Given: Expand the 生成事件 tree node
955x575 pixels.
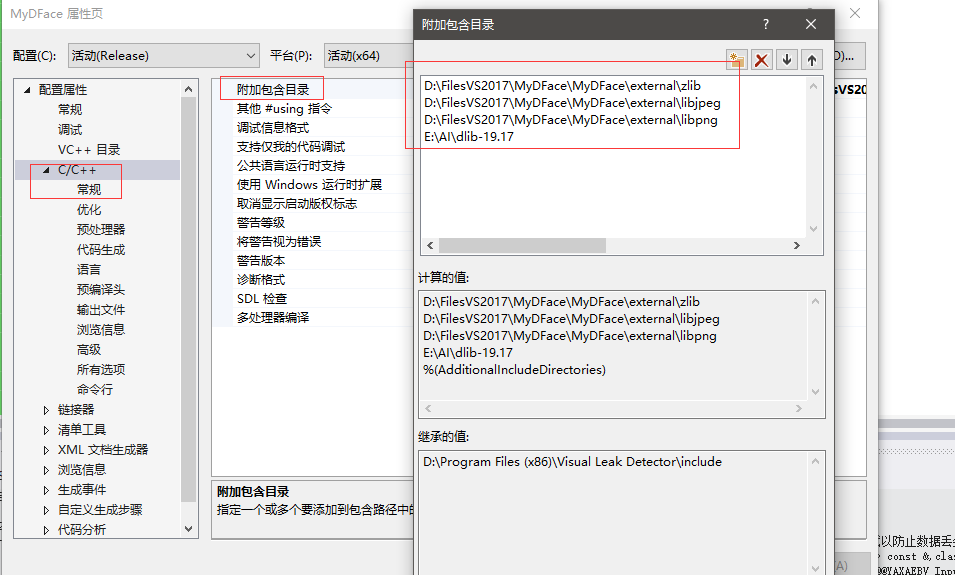Looking at the screenshot, I should [46, 490].
